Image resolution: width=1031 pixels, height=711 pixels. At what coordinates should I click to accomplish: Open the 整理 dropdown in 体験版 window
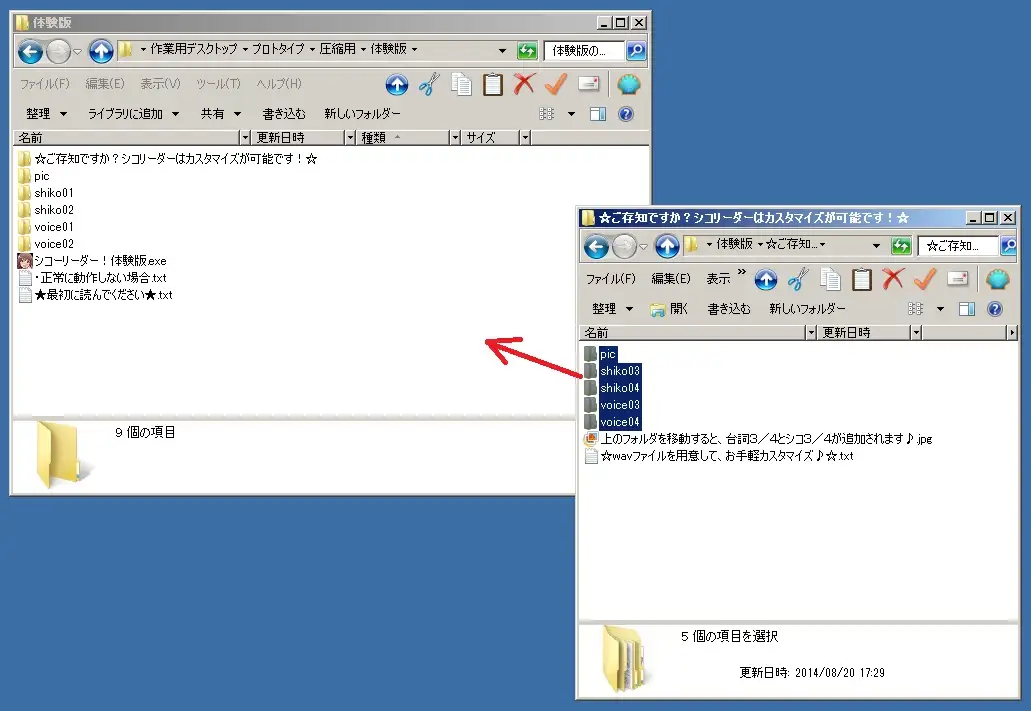pos(47,114)
